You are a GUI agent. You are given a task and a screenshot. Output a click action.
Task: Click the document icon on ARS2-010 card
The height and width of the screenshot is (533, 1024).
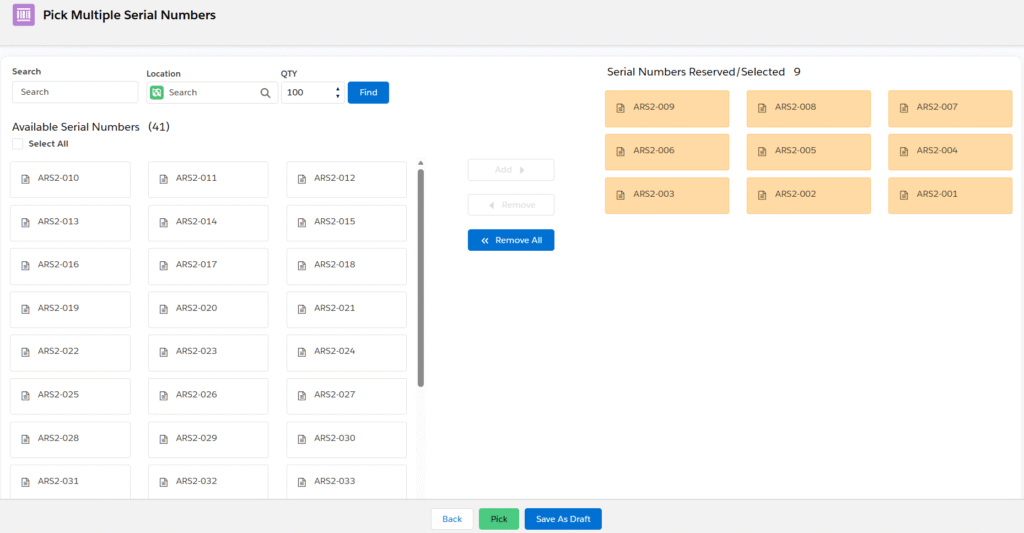click(25, 179)
